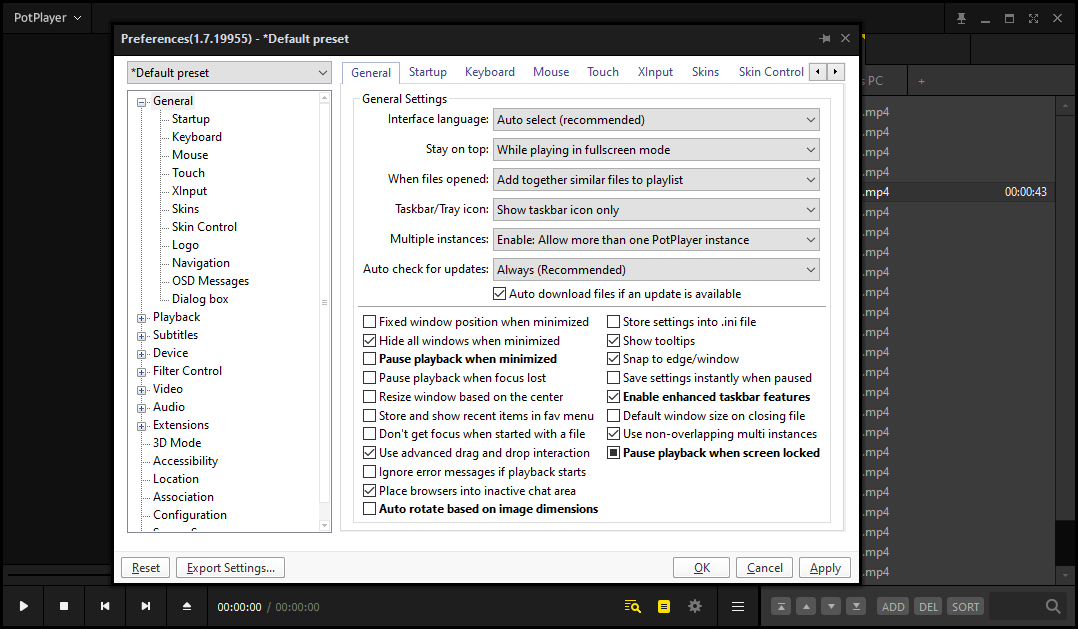1078x629 pixels.
Task: Skip to previous track in PotPlayer
Action: [x=104, y=606]
